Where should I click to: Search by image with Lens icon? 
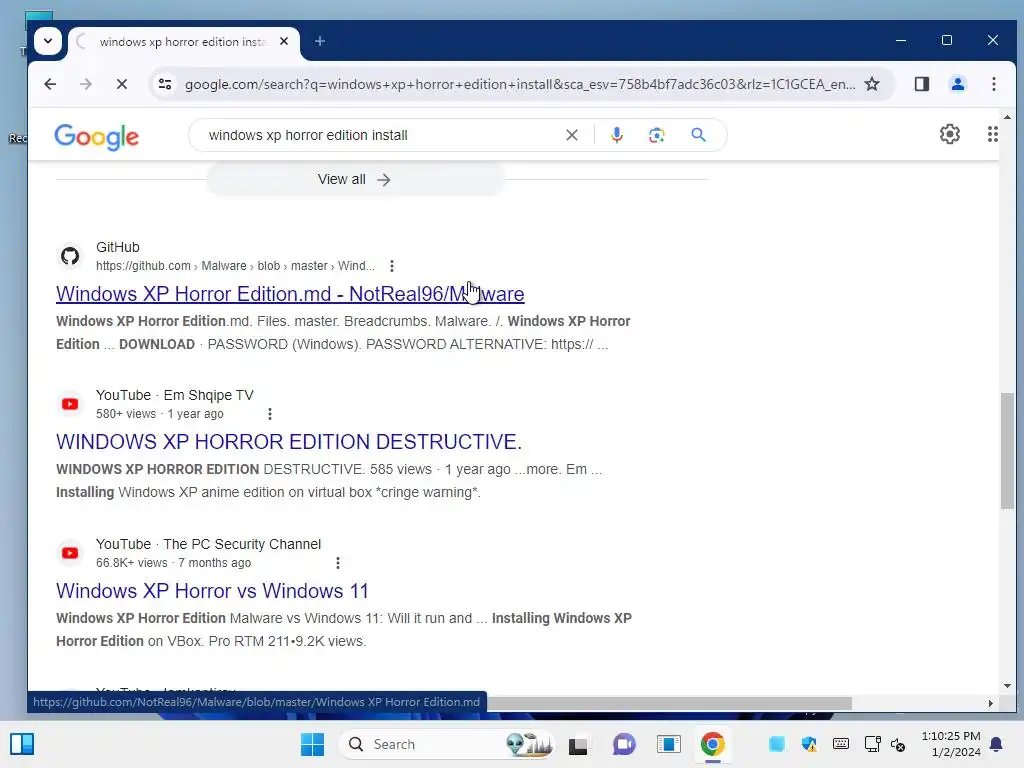(x=656, y=135)
